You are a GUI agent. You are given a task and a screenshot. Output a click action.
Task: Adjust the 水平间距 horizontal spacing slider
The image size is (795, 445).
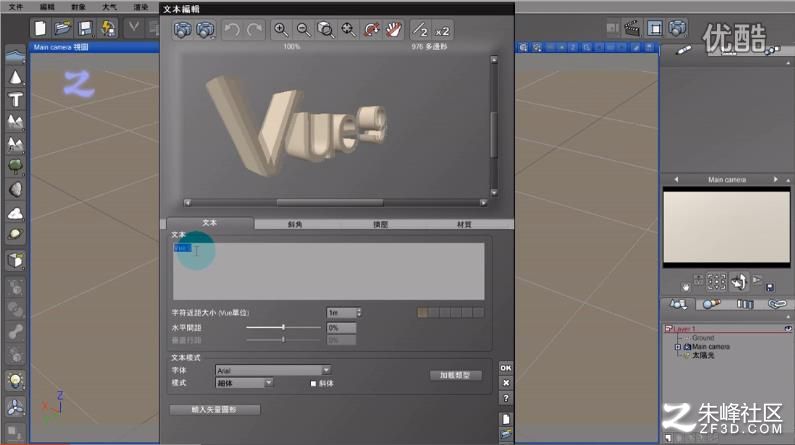coord(283,327)
